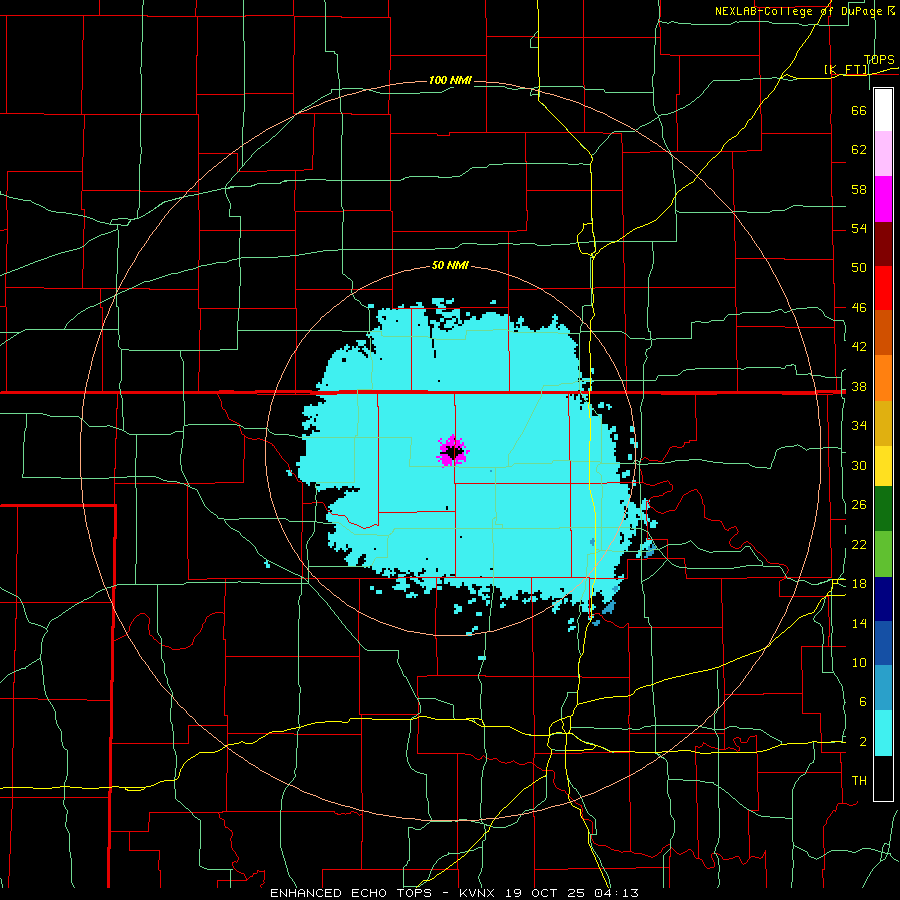Click the '18' legend value
The width and height of the screenshot is (900, 900).
[859, 584]
